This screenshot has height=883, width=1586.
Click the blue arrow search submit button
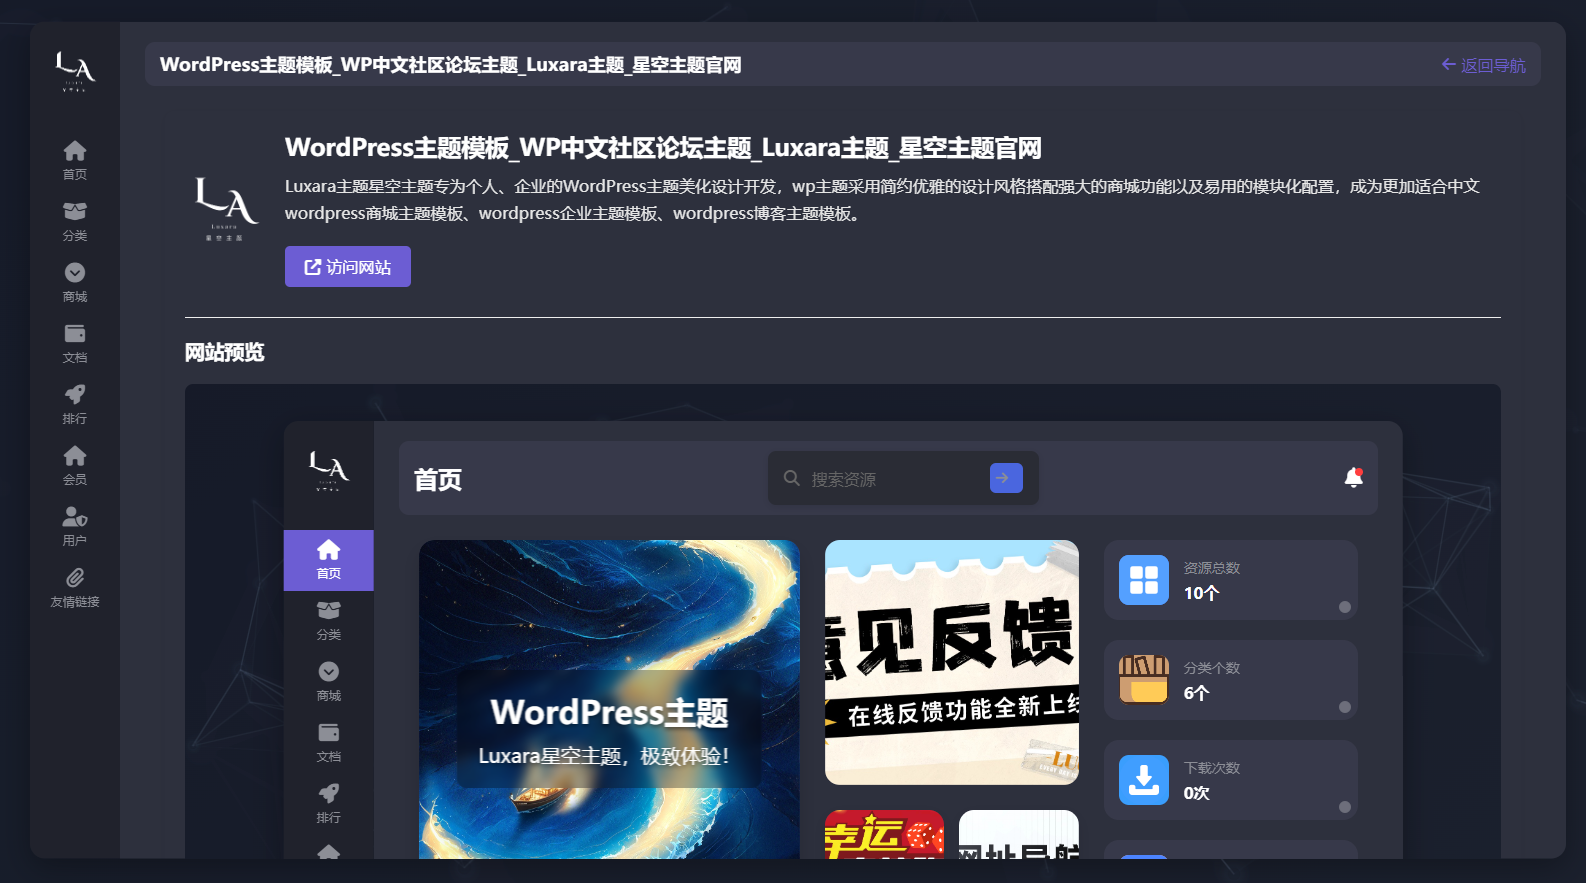pyautogui.click(x=1006, y=478)
